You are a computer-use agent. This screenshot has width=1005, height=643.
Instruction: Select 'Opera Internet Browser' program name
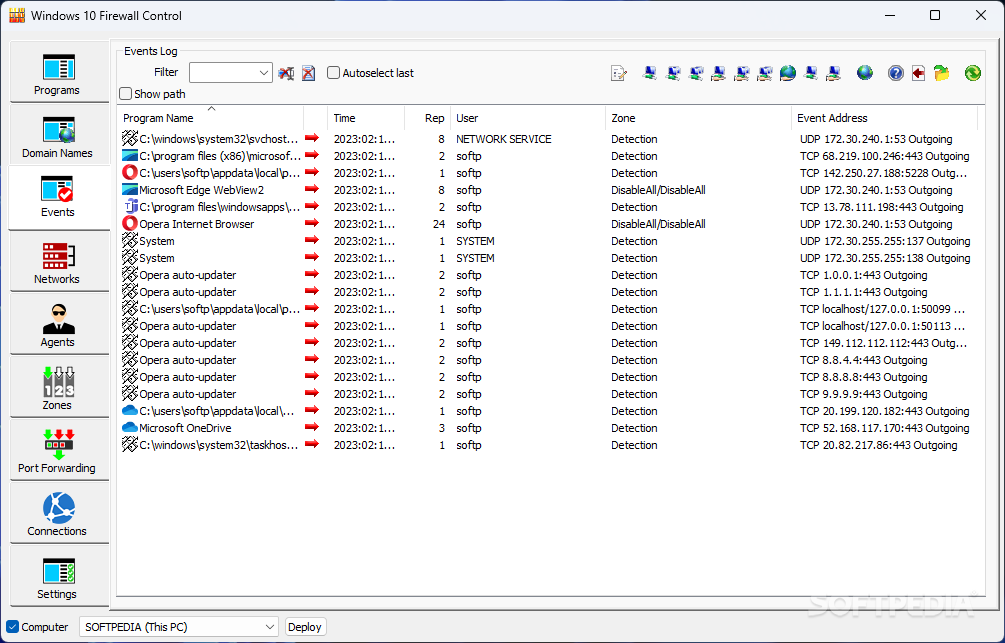(197, 224)
